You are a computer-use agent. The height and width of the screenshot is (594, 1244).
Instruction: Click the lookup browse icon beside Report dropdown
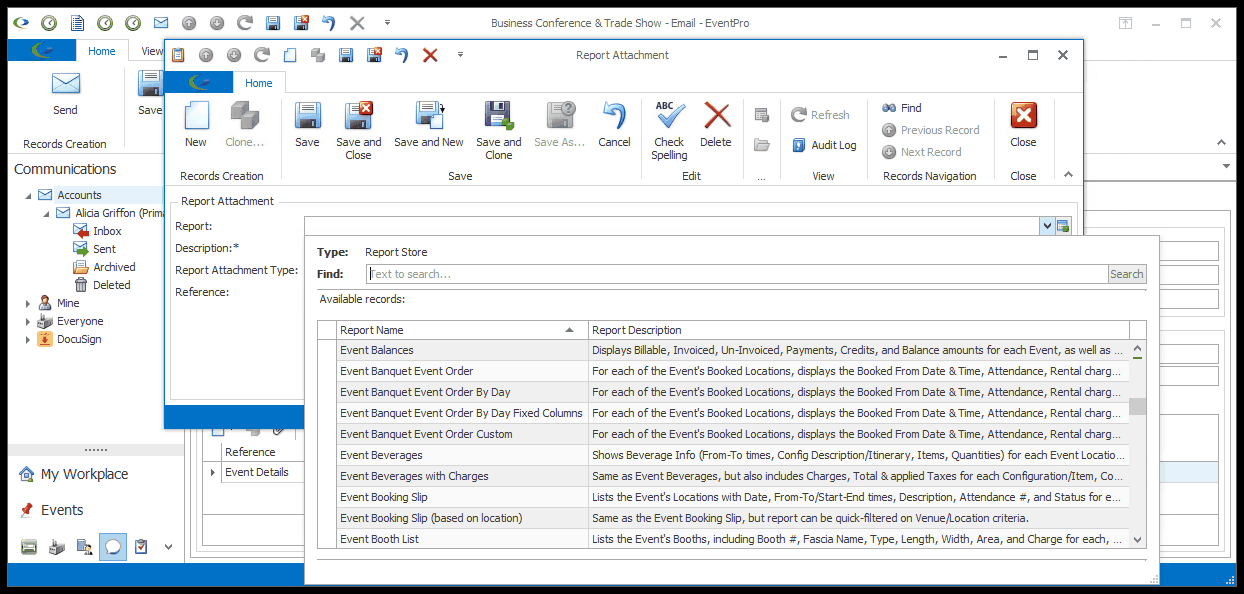pos(1063,226)
